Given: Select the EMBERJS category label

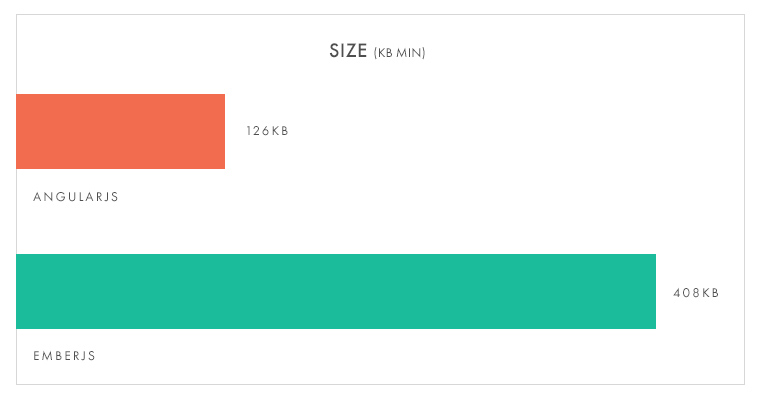Looking at the screenshot, I should pos(64,356).
